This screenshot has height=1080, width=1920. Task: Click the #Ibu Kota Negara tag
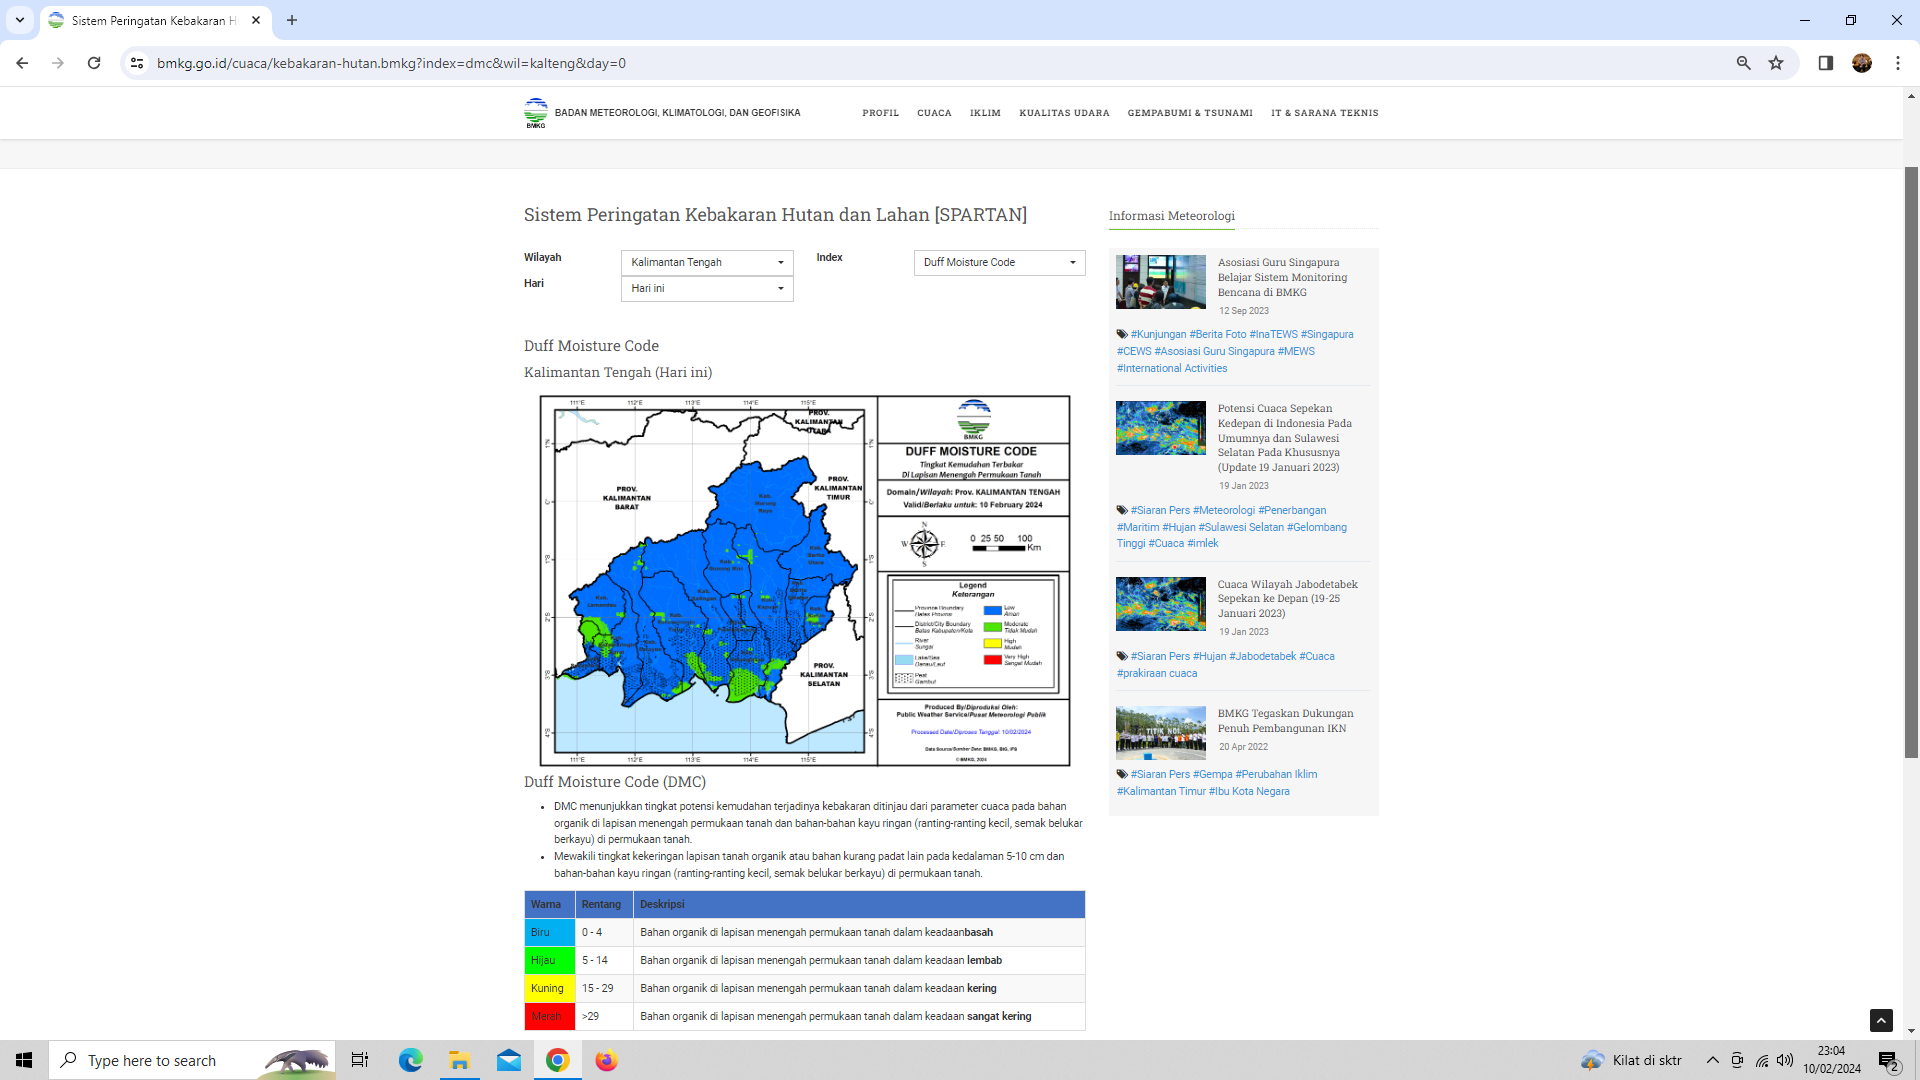click(1249, 791)
